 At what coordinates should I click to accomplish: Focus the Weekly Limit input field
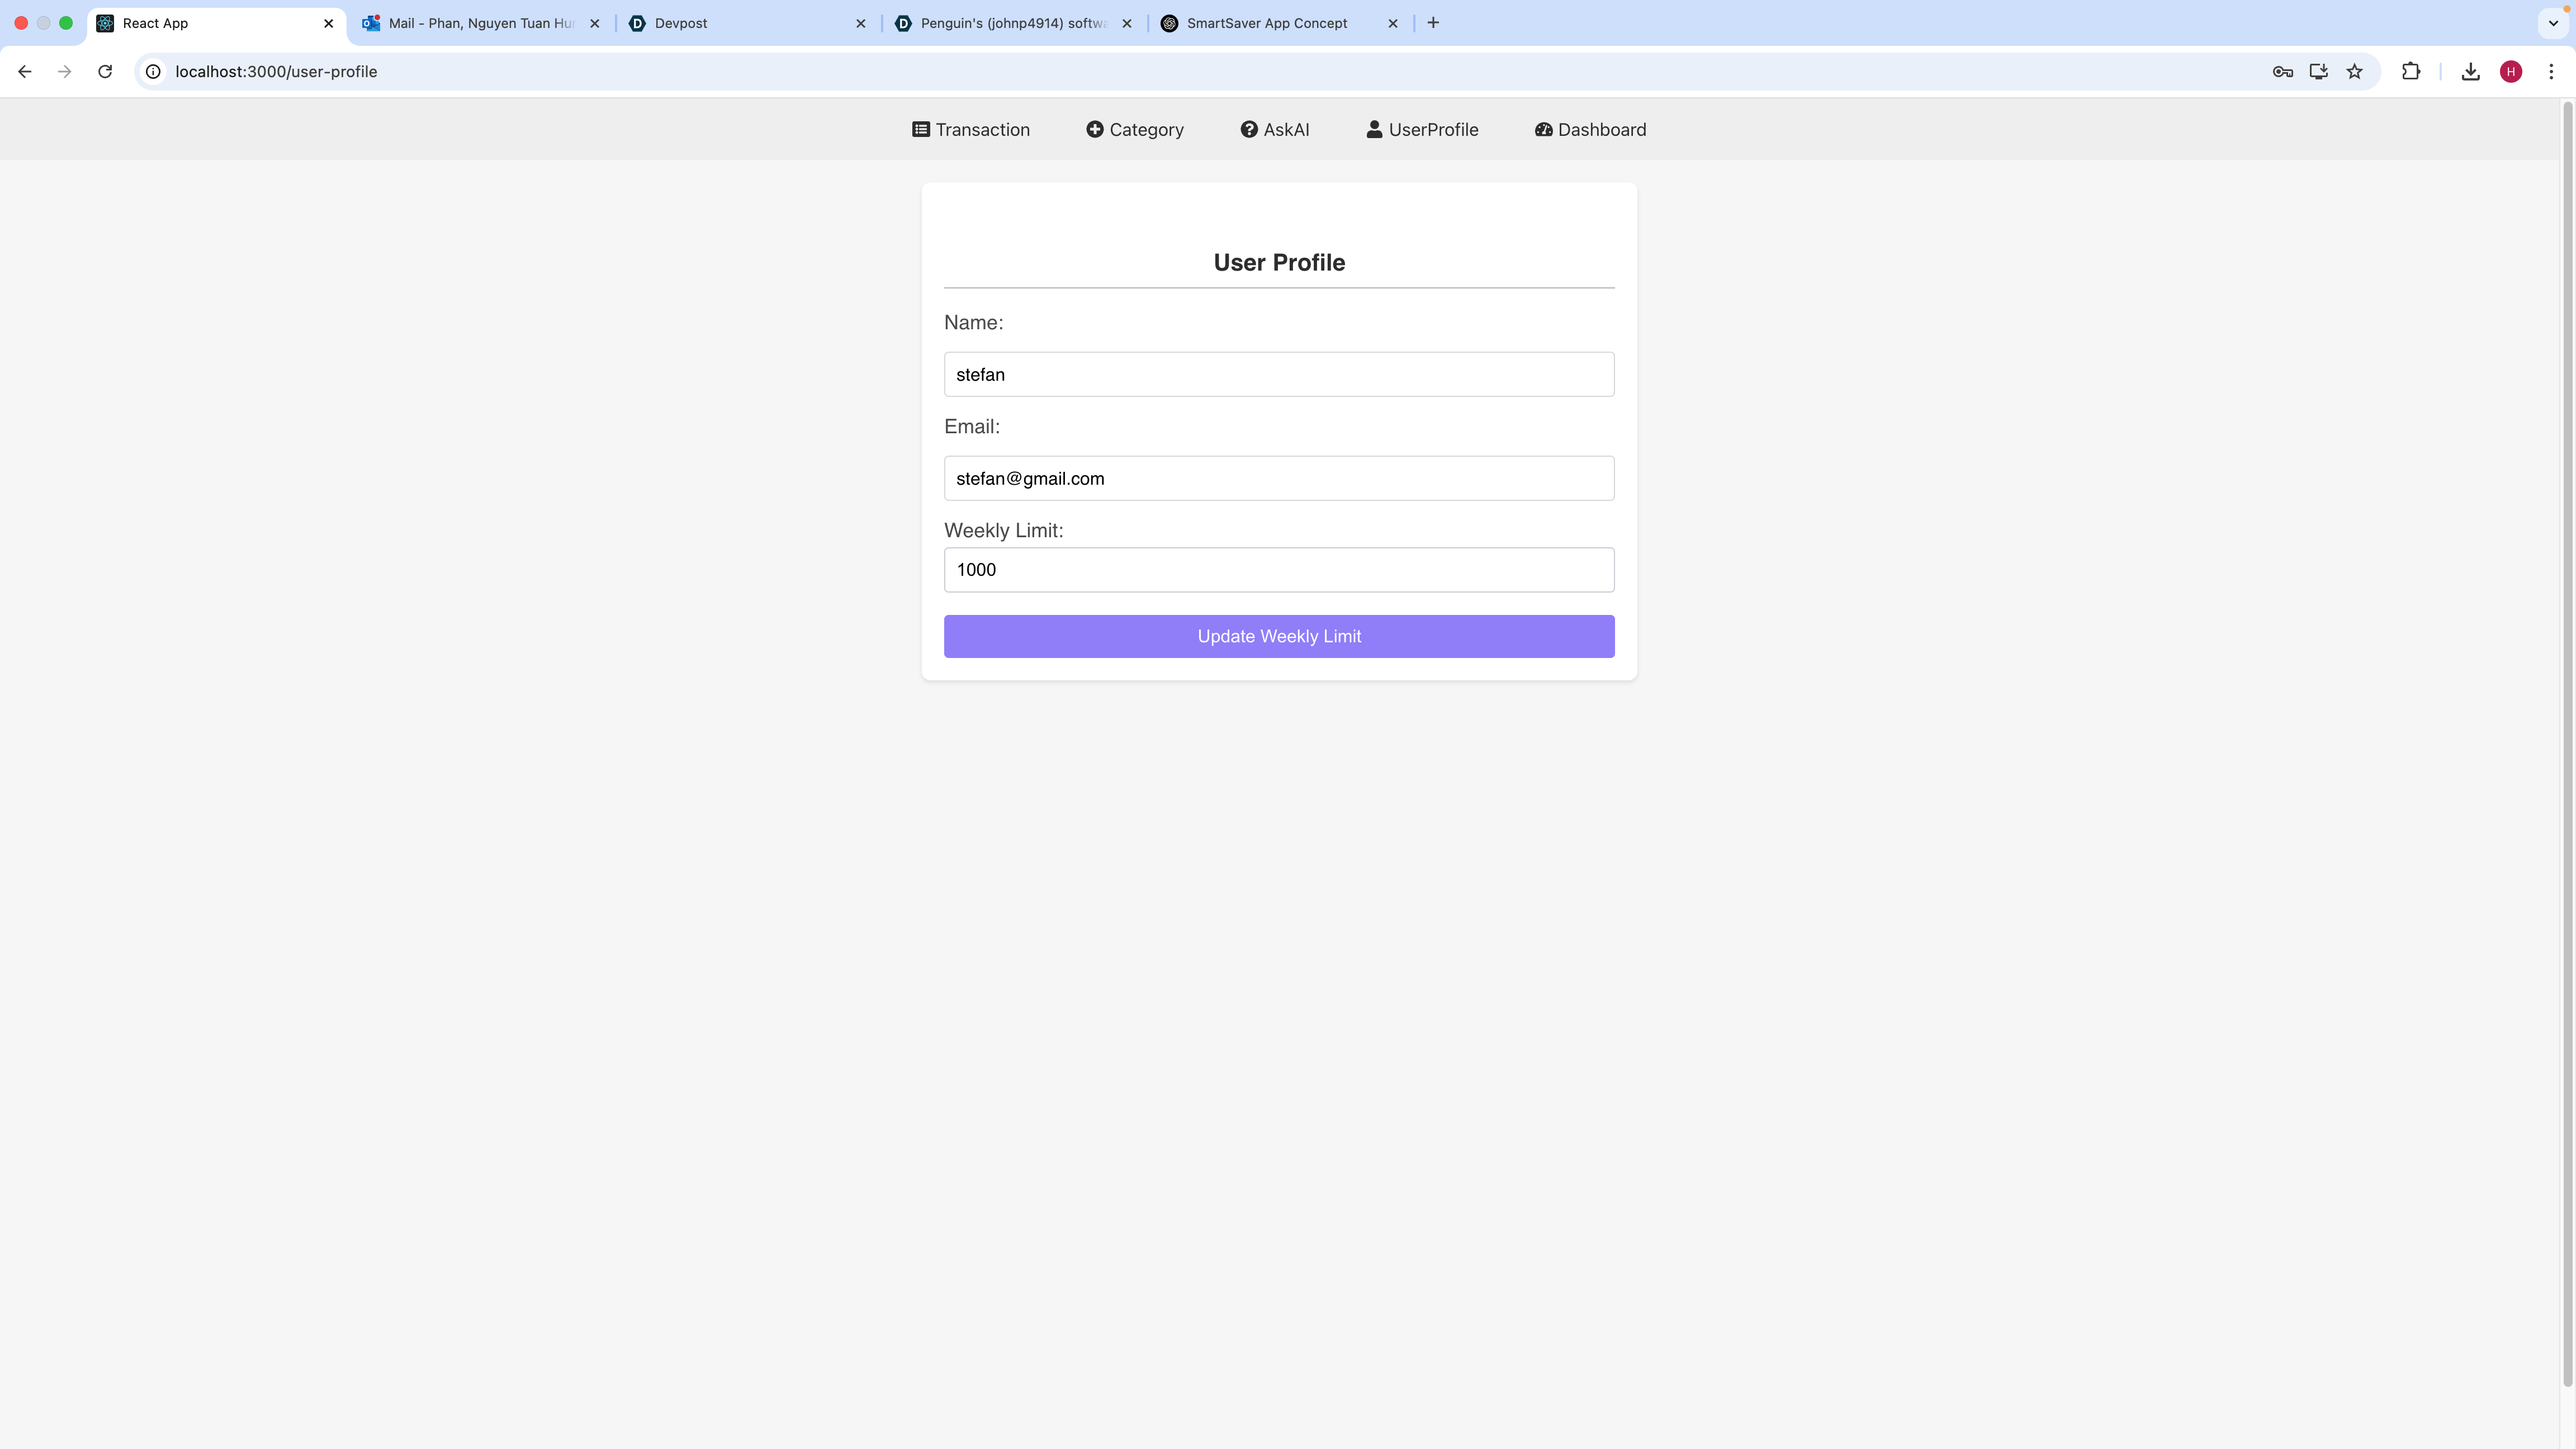[1279, 570]
